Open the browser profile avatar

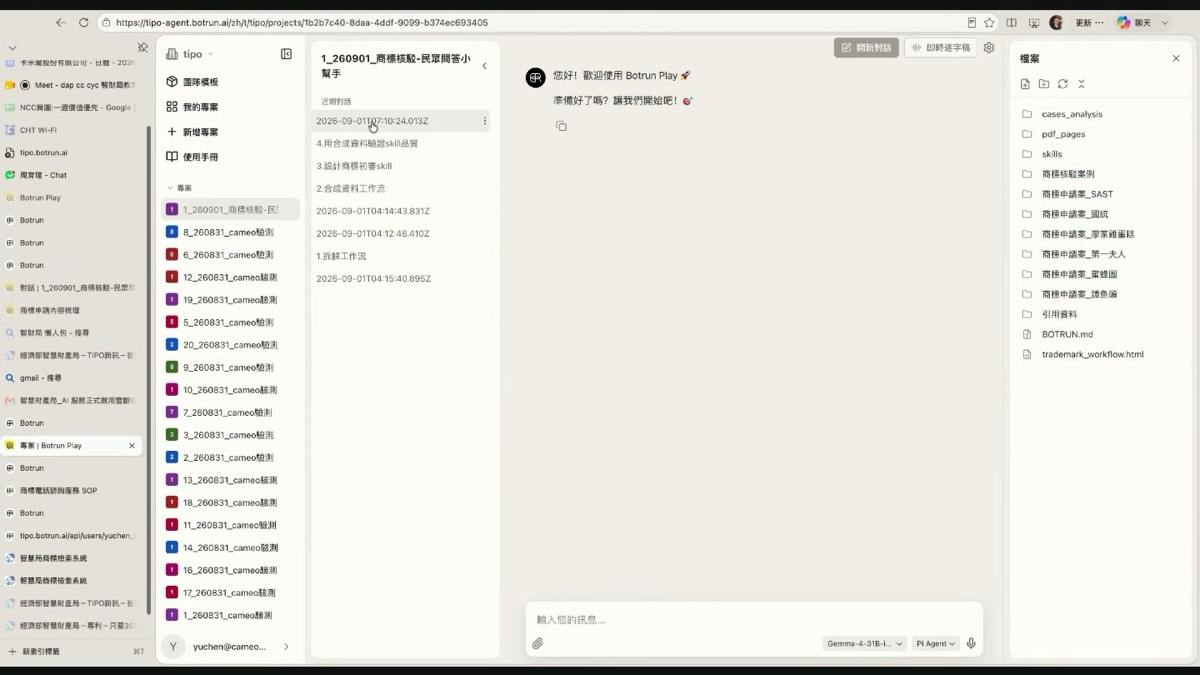tap(1056, 22)
